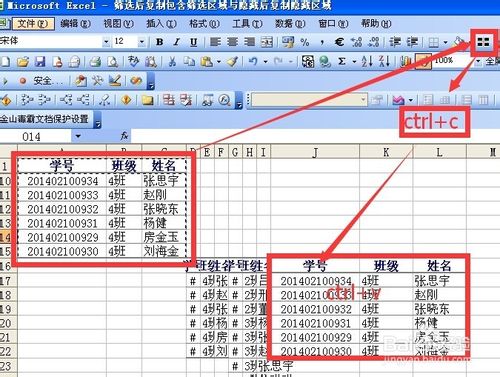500x377 pixels.
Task: Toggle center alignment
Action: 232,42
